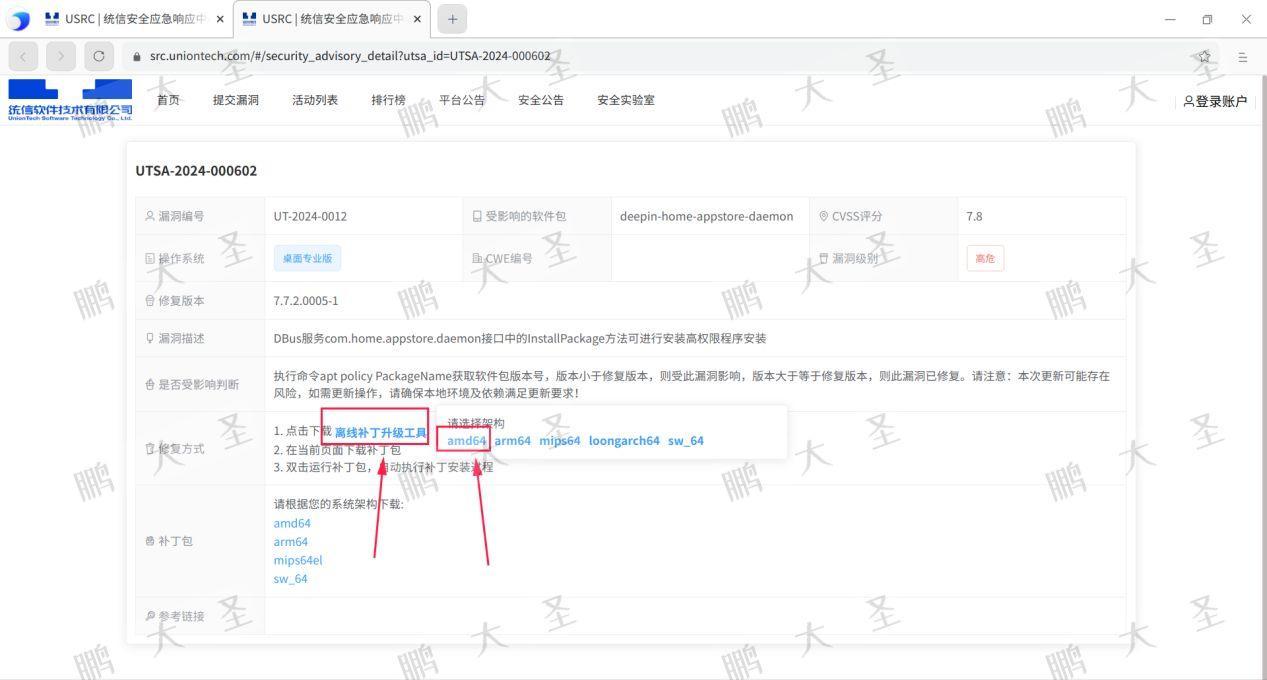Click the 请根据您的系统架构下载 instruction text
This screenshot has height=680, width=1267.
pyautogui.click(x=338, y=504)
